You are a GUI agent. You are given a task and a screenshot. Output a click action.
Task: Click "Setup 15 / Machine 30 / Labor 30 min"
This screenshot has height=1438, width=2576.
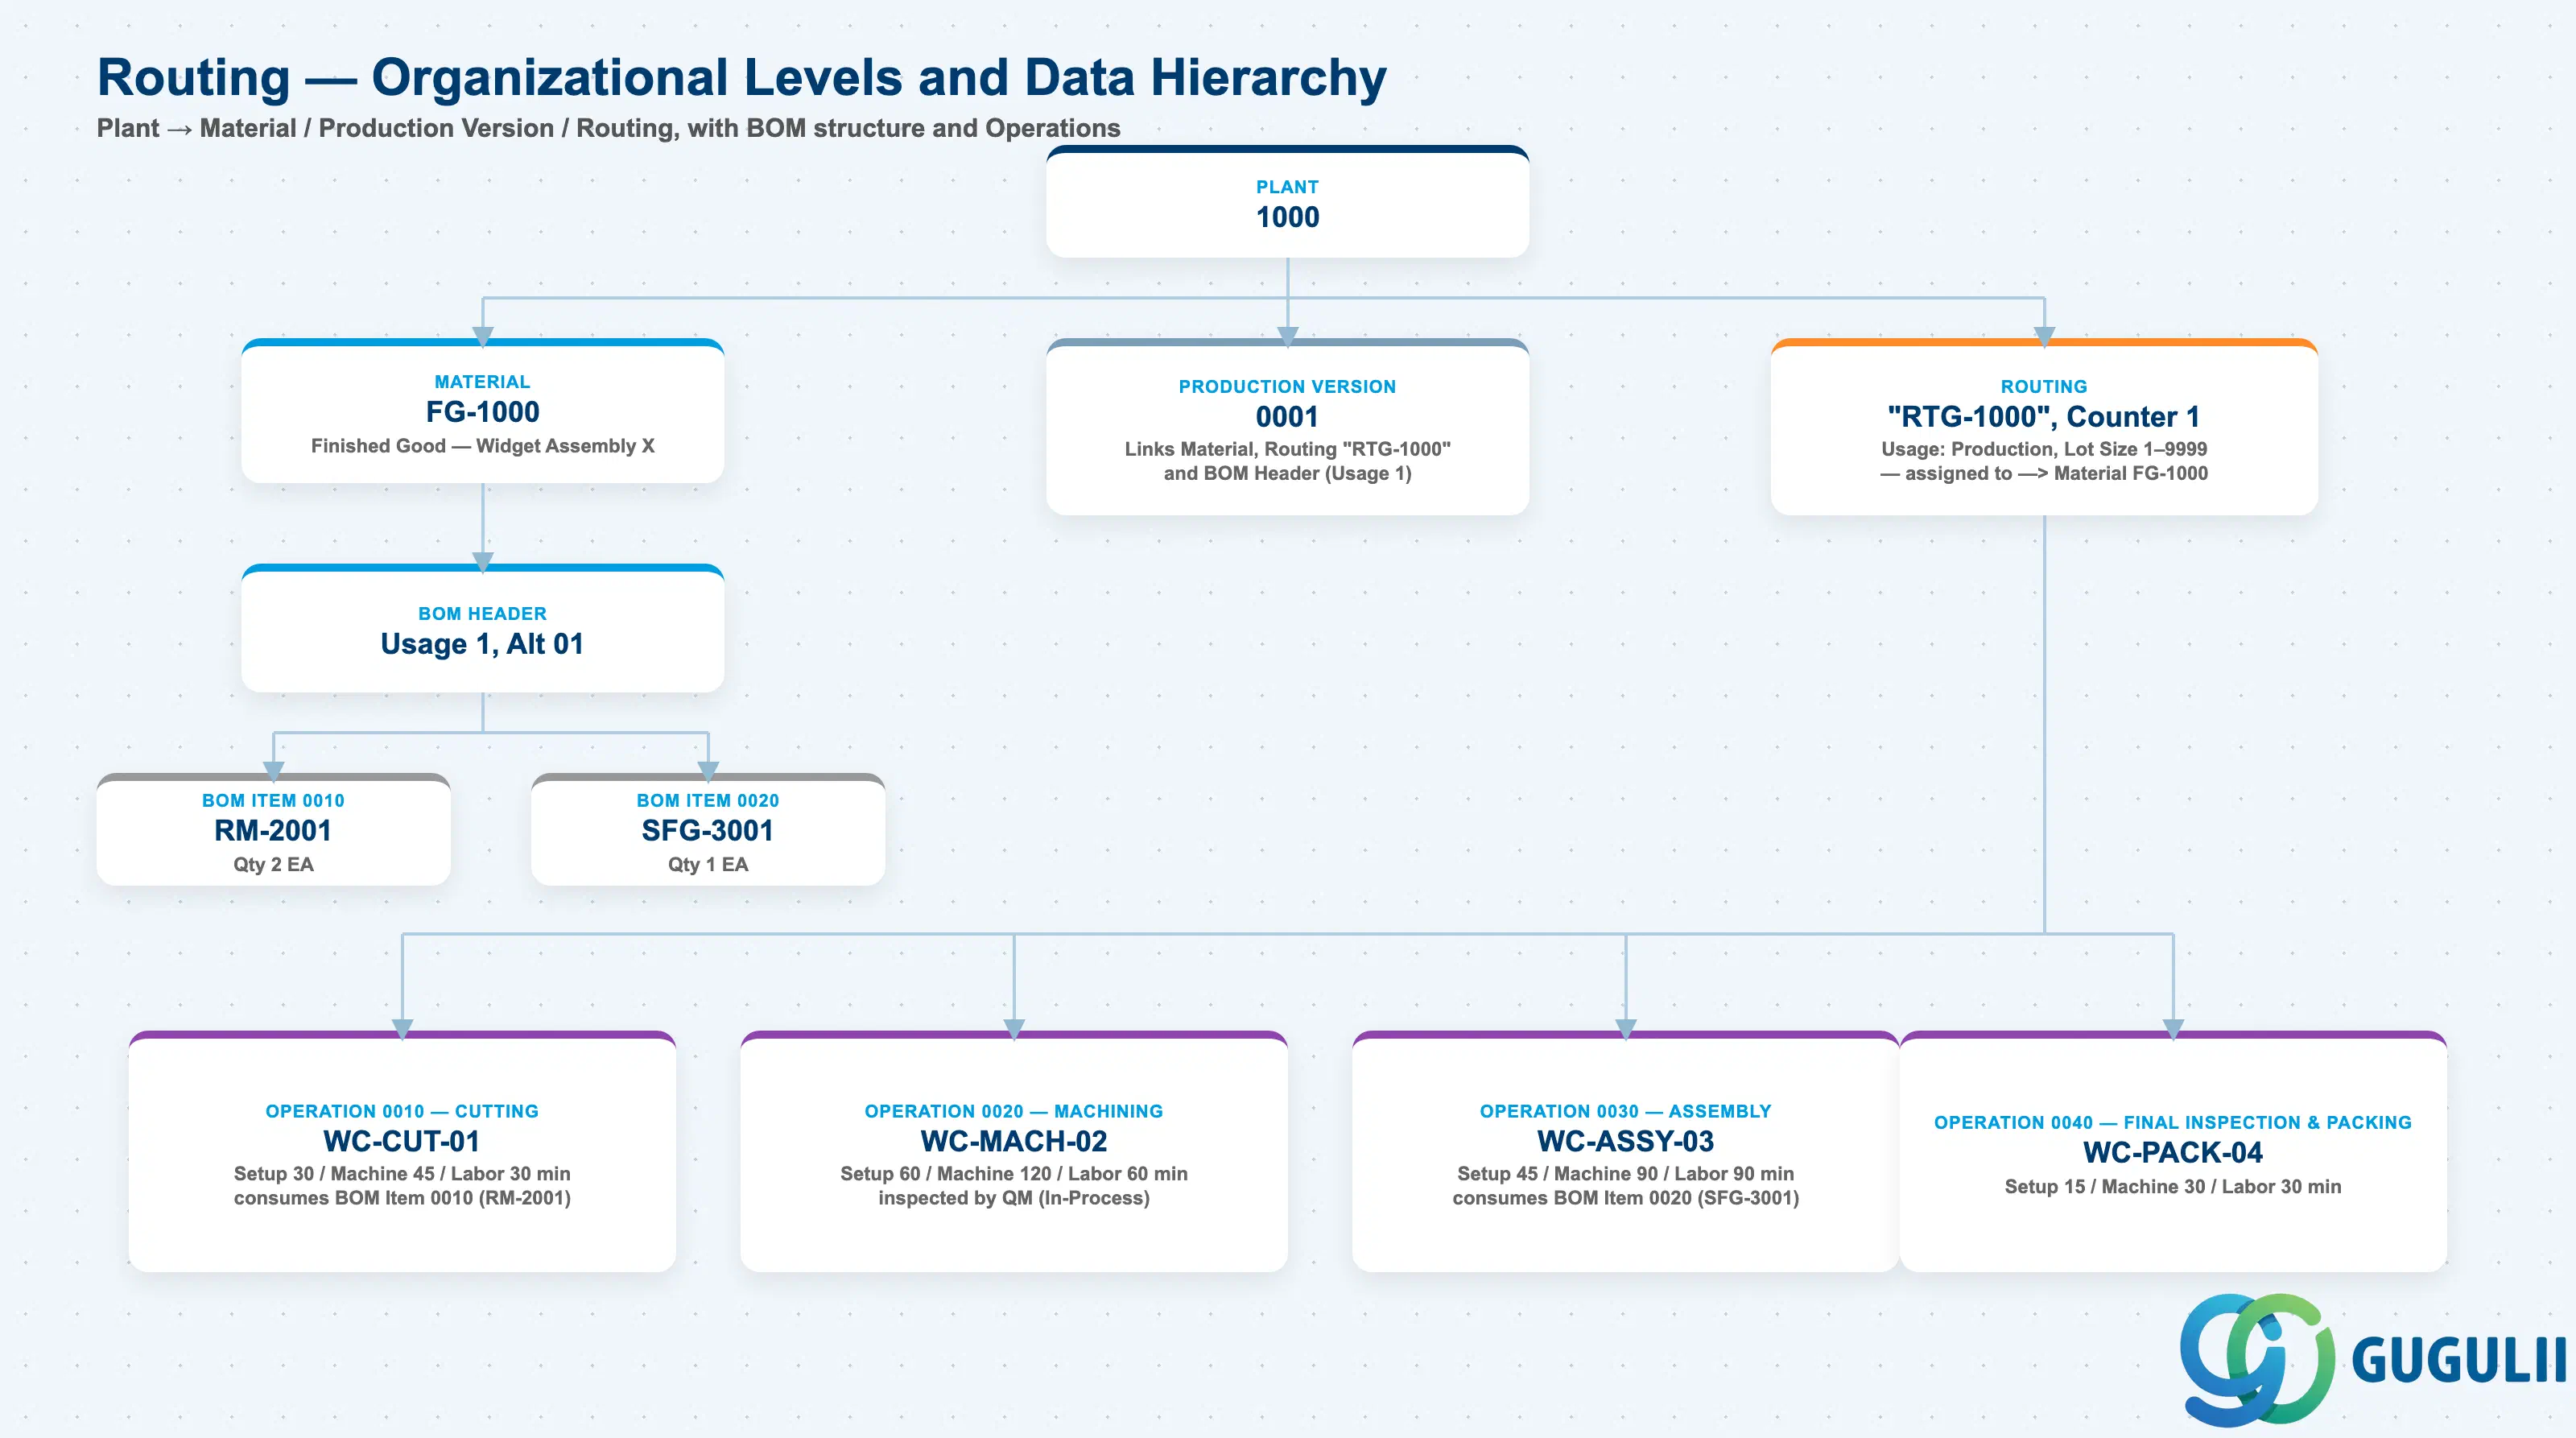click(x=2173, y=1186)
